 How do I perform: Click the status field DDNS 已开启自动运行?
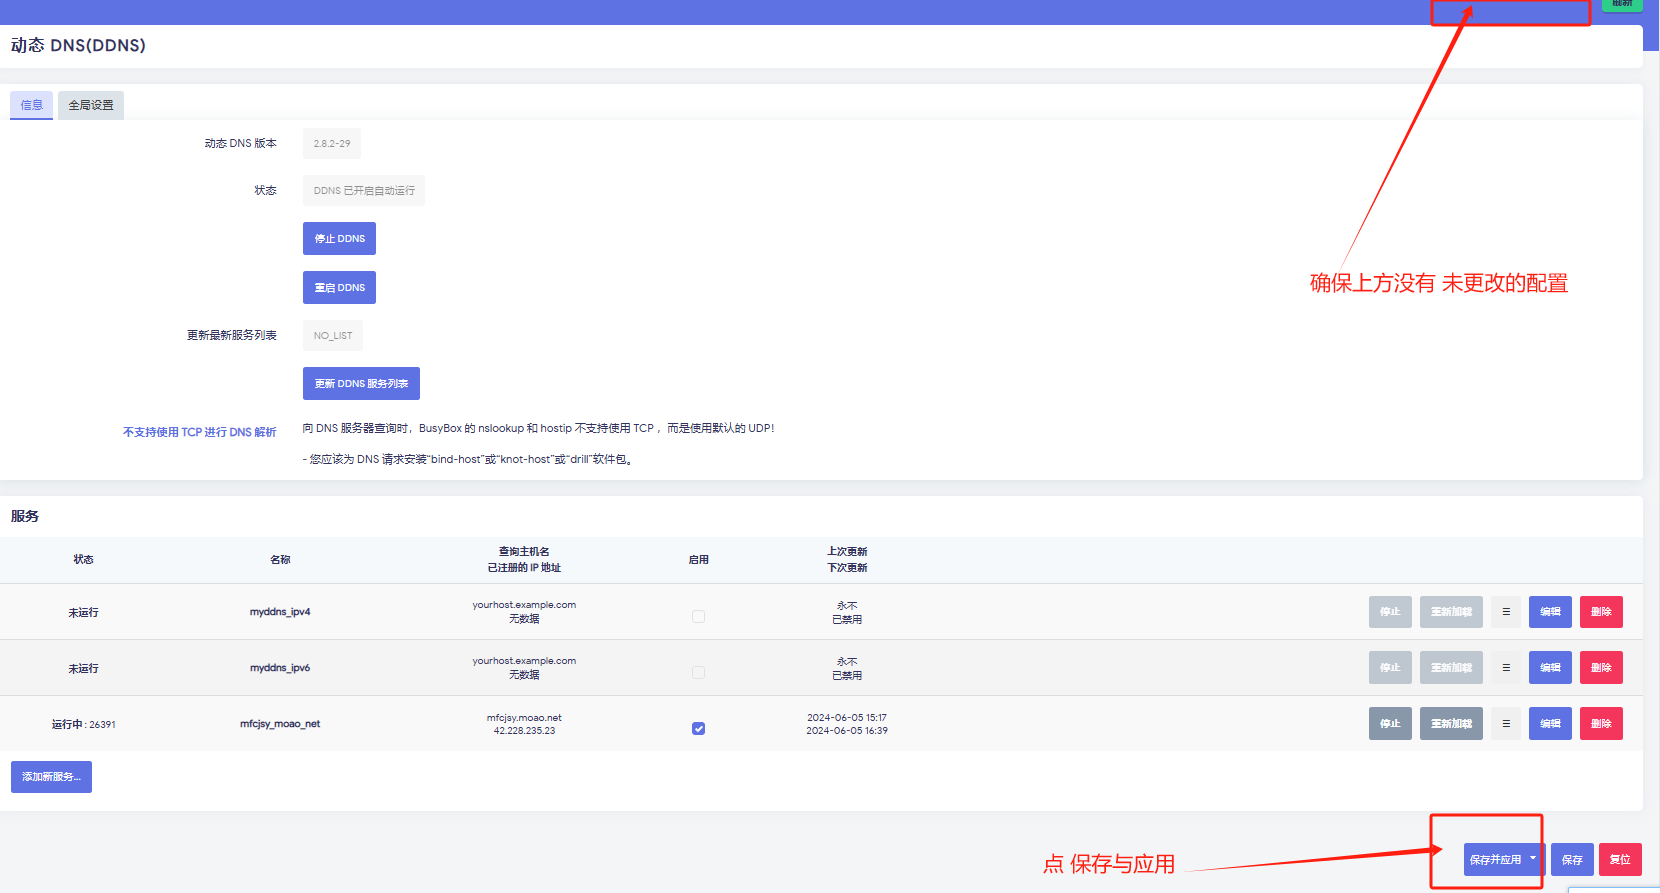[364, 191]
